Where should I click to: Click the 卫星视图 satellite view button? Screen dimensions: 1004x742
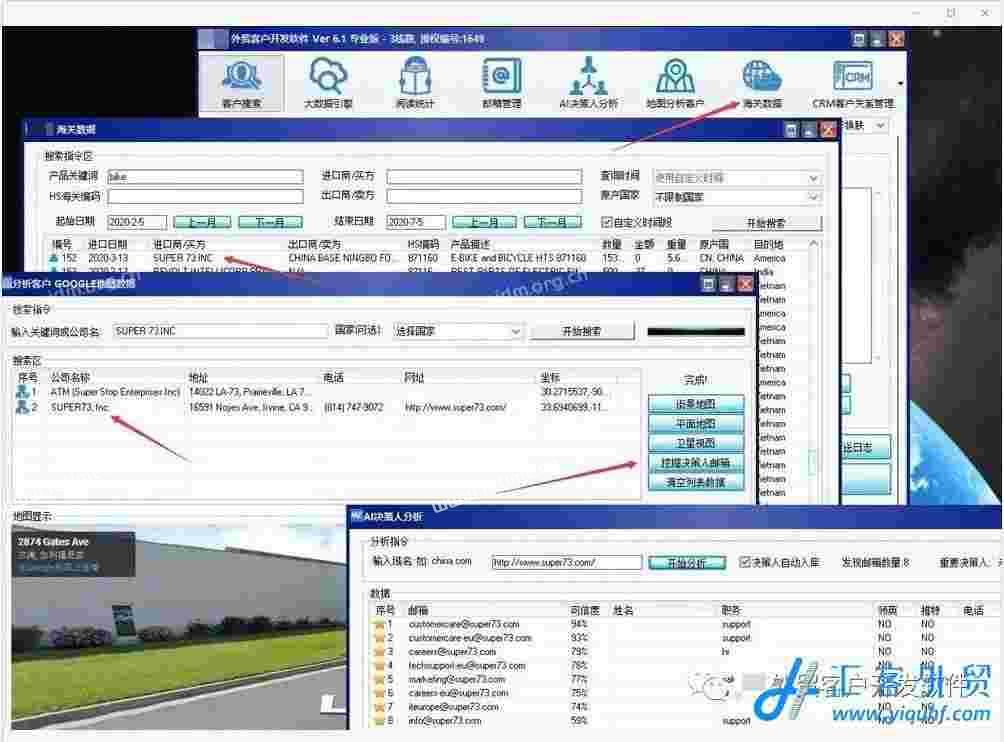tap(696, 443)
